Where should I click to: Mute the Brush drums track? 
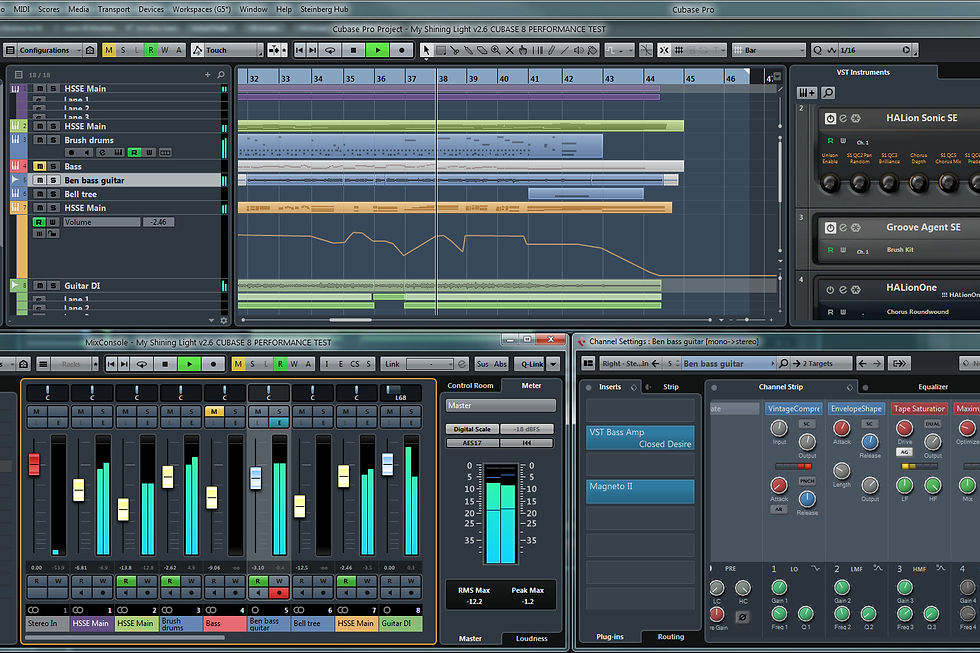click(39, 140)
